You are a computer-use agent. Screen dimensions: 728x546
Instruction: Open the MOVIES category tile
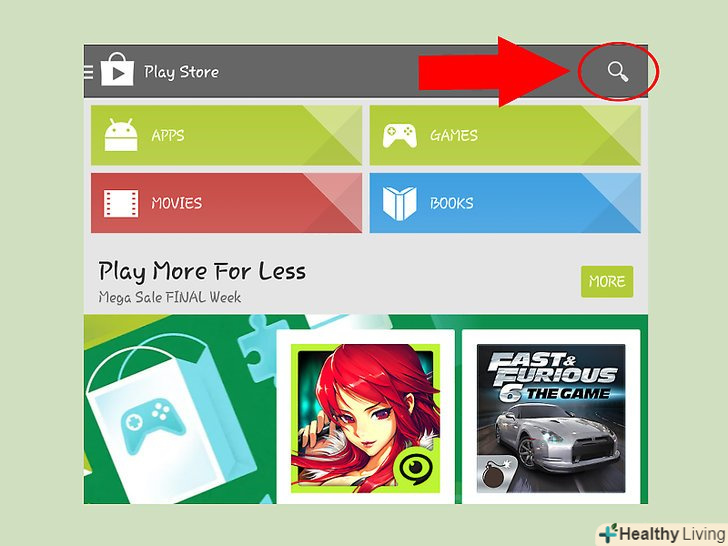pos(226,203)
